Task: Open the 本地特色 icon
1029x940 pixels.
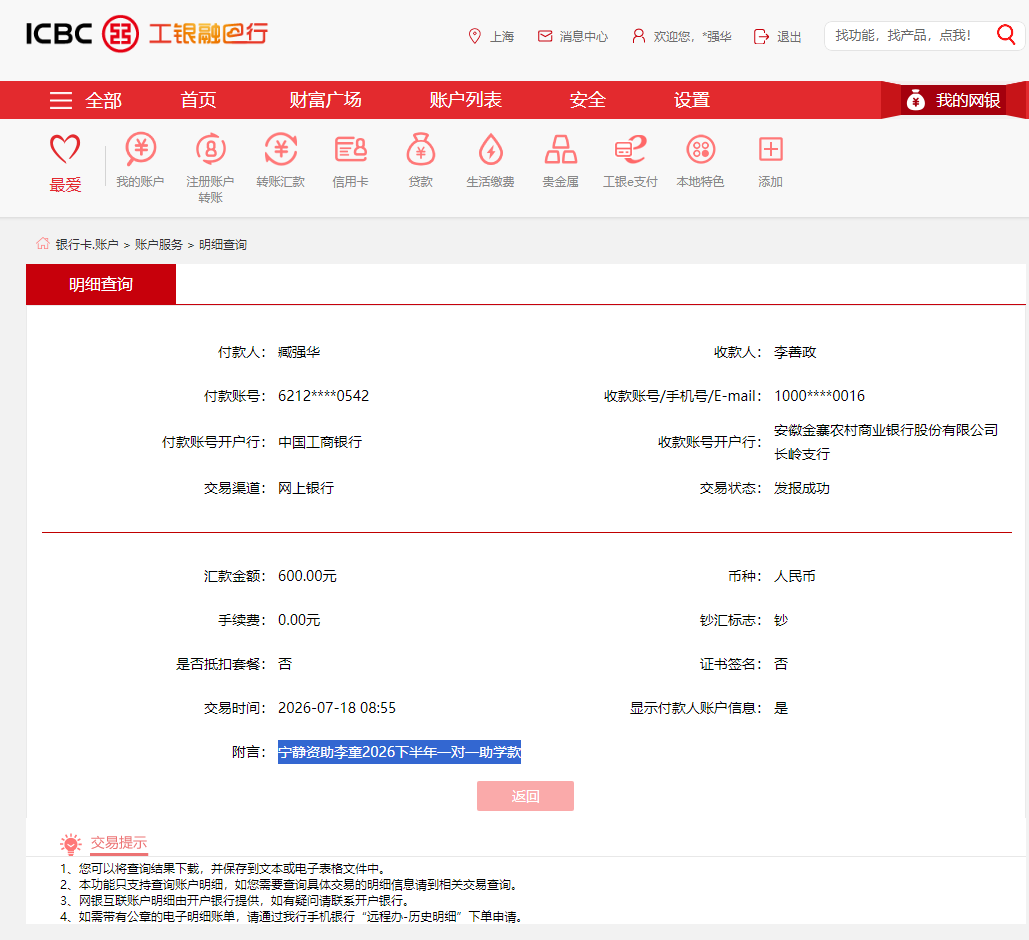Action: point(700,149)
